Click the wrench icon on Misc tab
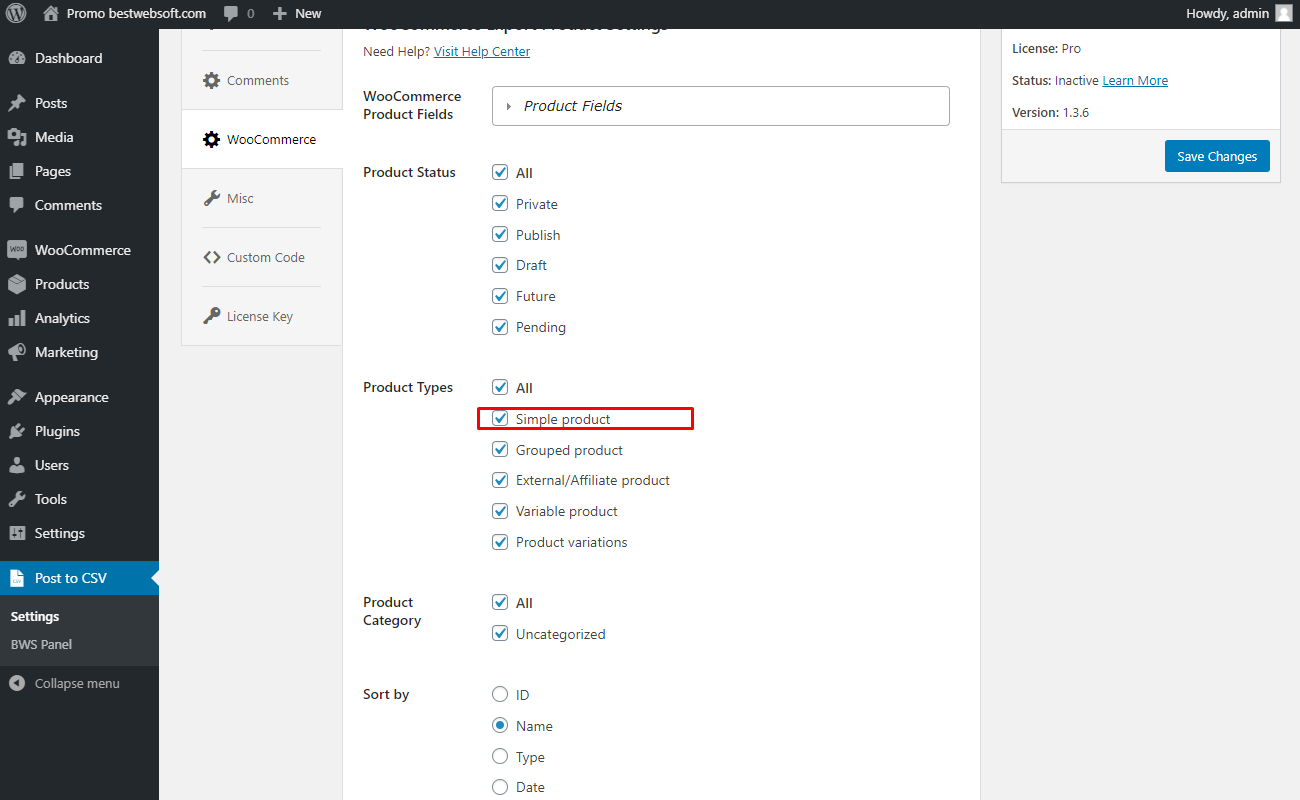Image resolution: width=1300 pixels, height=800 pixels. 211,199
